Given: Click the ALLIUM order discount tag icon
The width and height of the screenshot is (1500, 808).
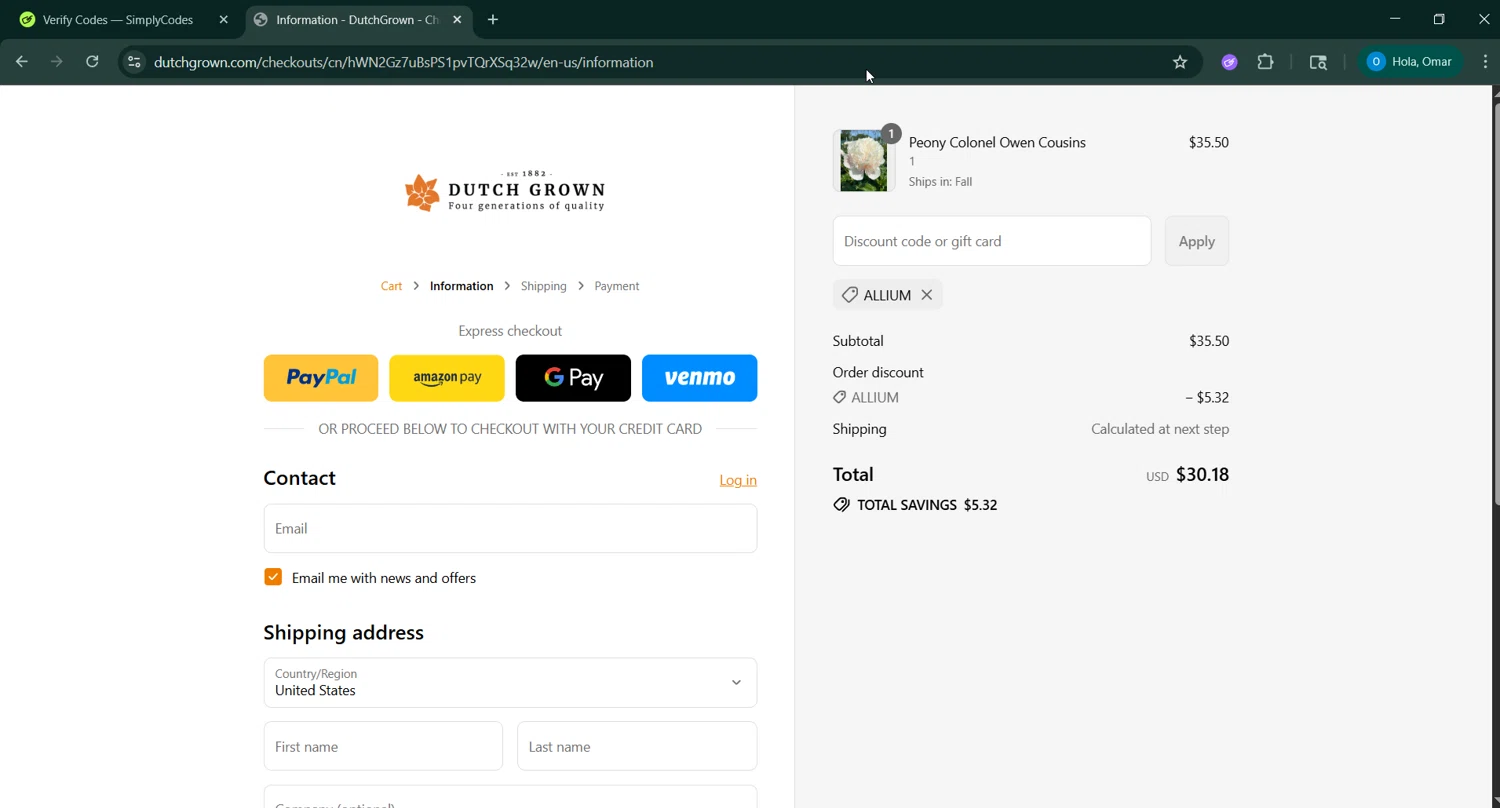Looking at the screenshot, I should [x=840, y=397].
